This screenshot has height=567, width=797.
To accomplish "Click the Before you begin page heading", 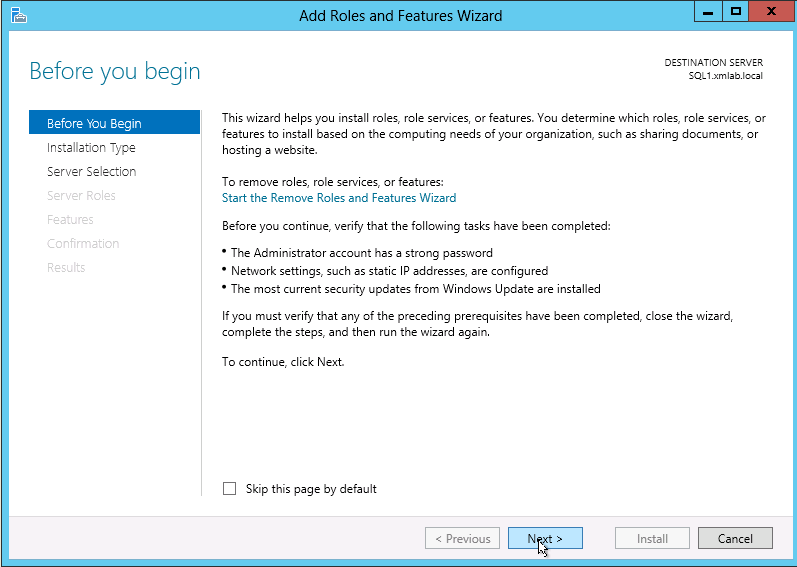I will (115, 71).
